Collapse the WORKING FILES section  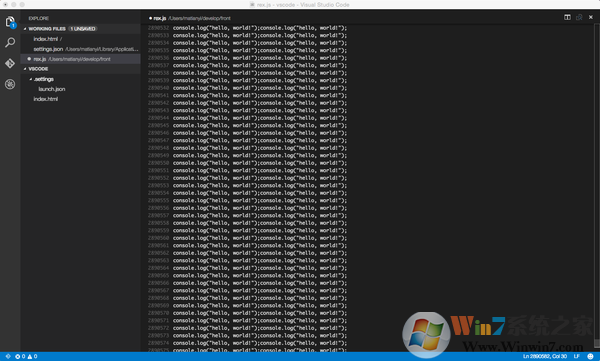(25, 29)
